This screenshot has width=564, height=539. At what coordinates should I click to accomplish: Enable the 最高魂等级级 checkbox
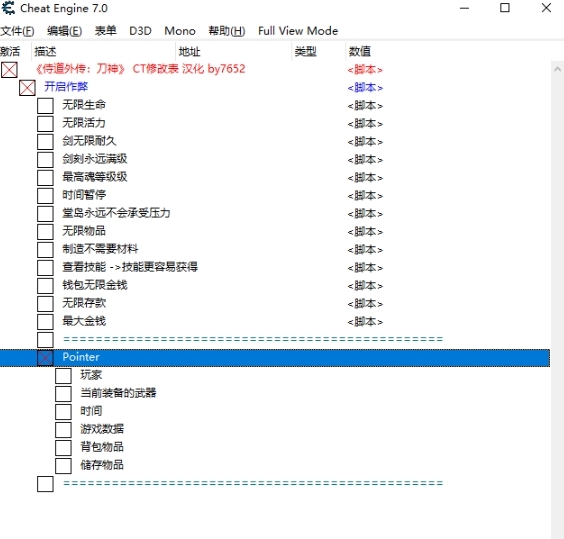tap(45, 177)
